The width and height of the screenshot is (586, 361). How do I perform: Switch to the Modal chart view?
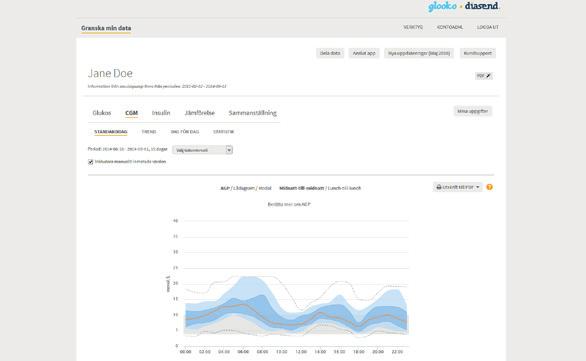265,188
